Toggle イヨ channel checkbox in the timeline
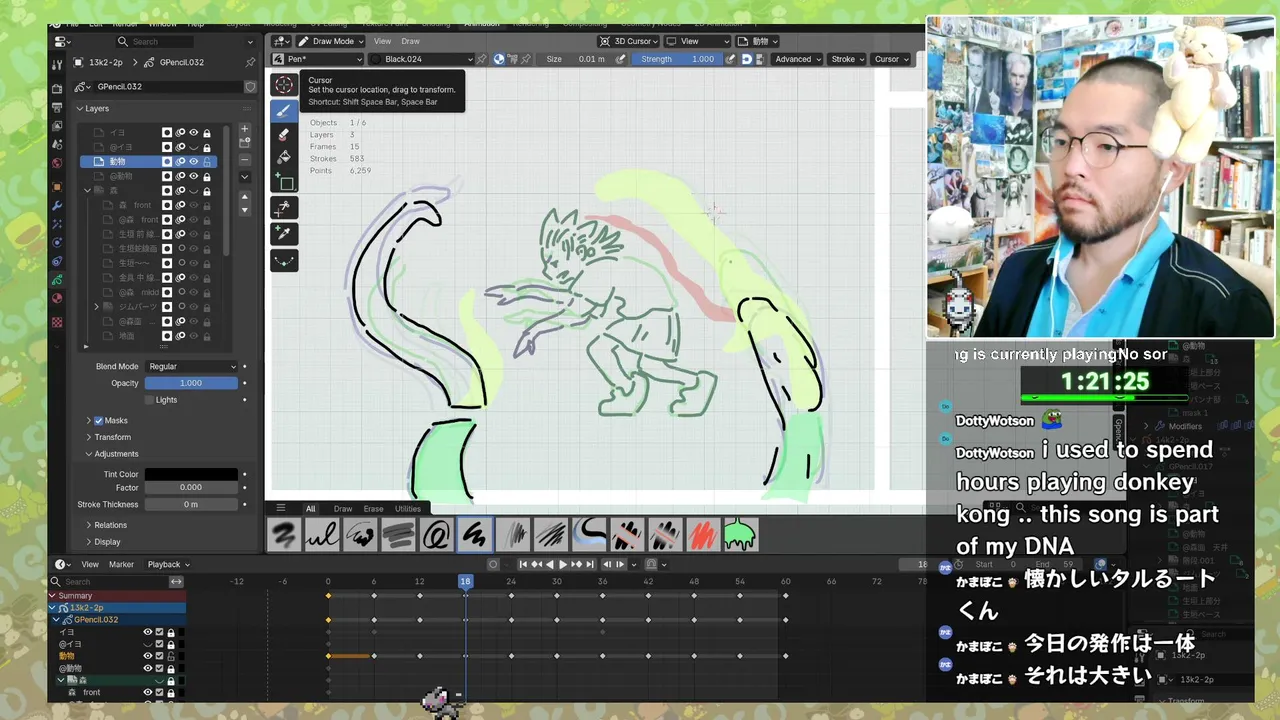Screen dimensions: 1280x720 point(159,632)
